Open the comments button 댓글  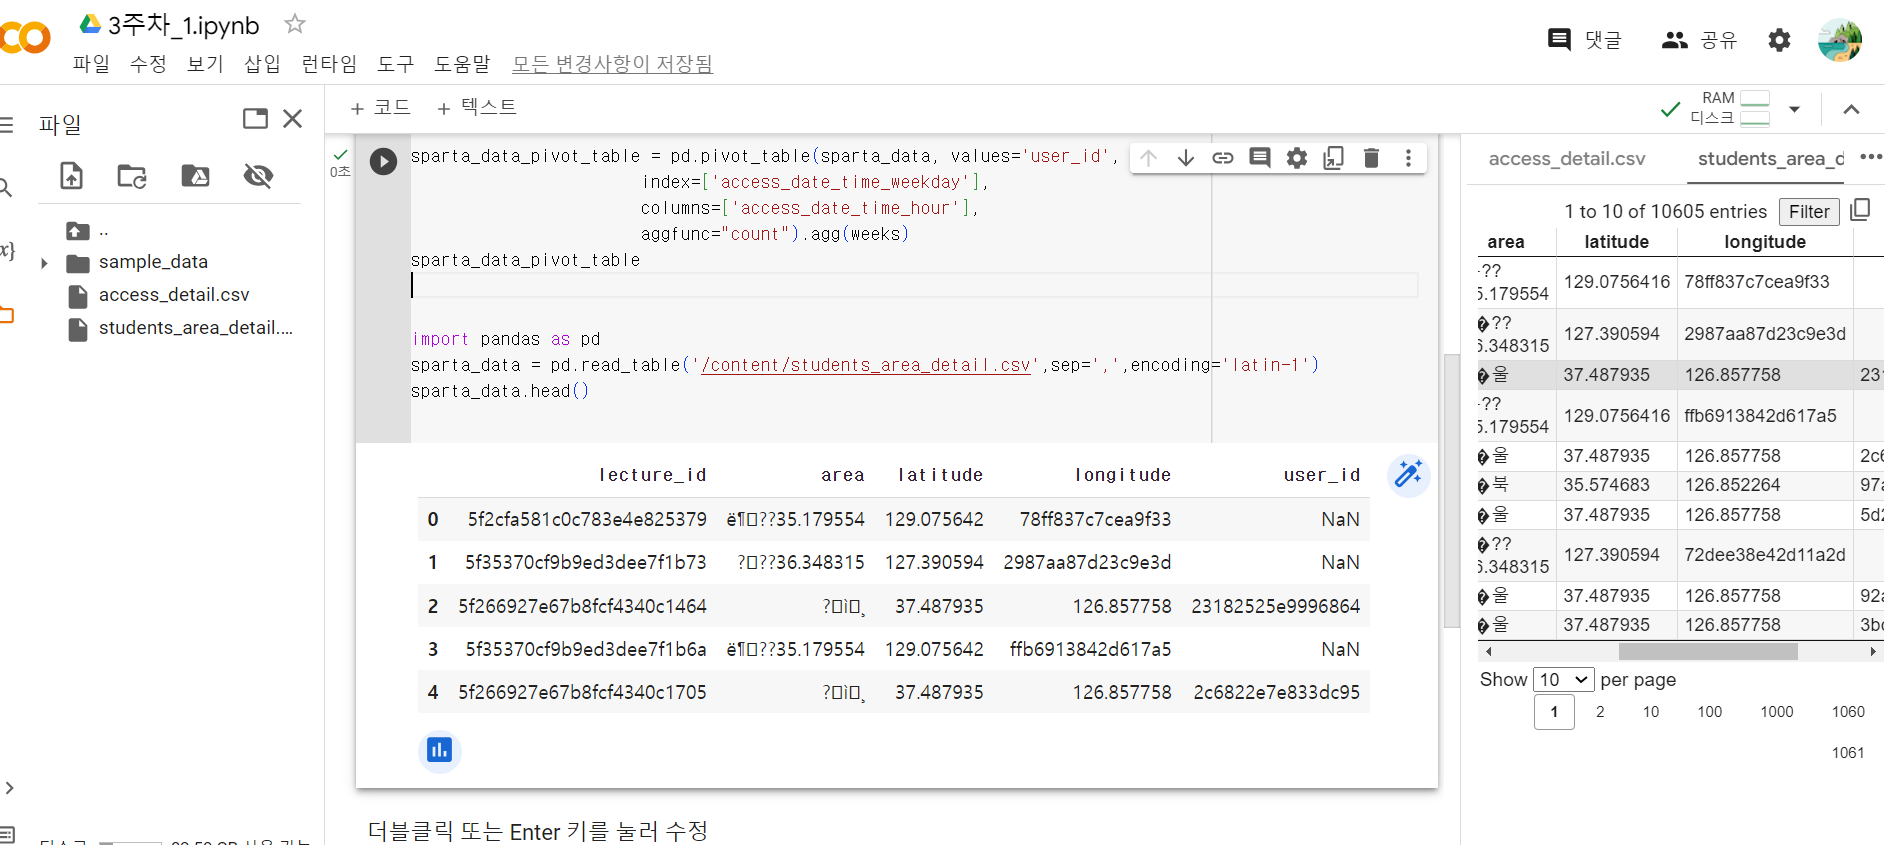tap(1585, 39)
